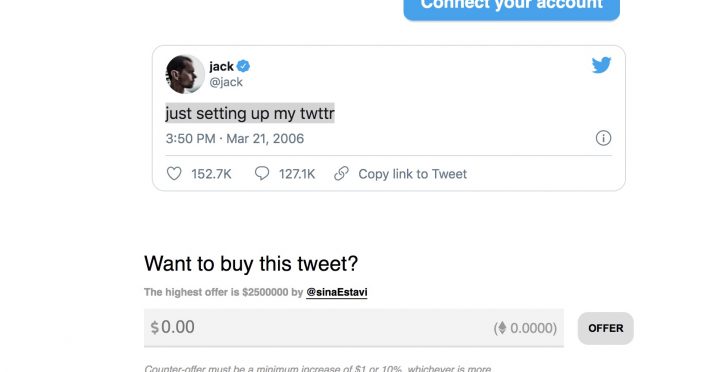720x372 pixels.
Task: Click the 'Want to buy this tweet?' heading
Action: (251, 264)
